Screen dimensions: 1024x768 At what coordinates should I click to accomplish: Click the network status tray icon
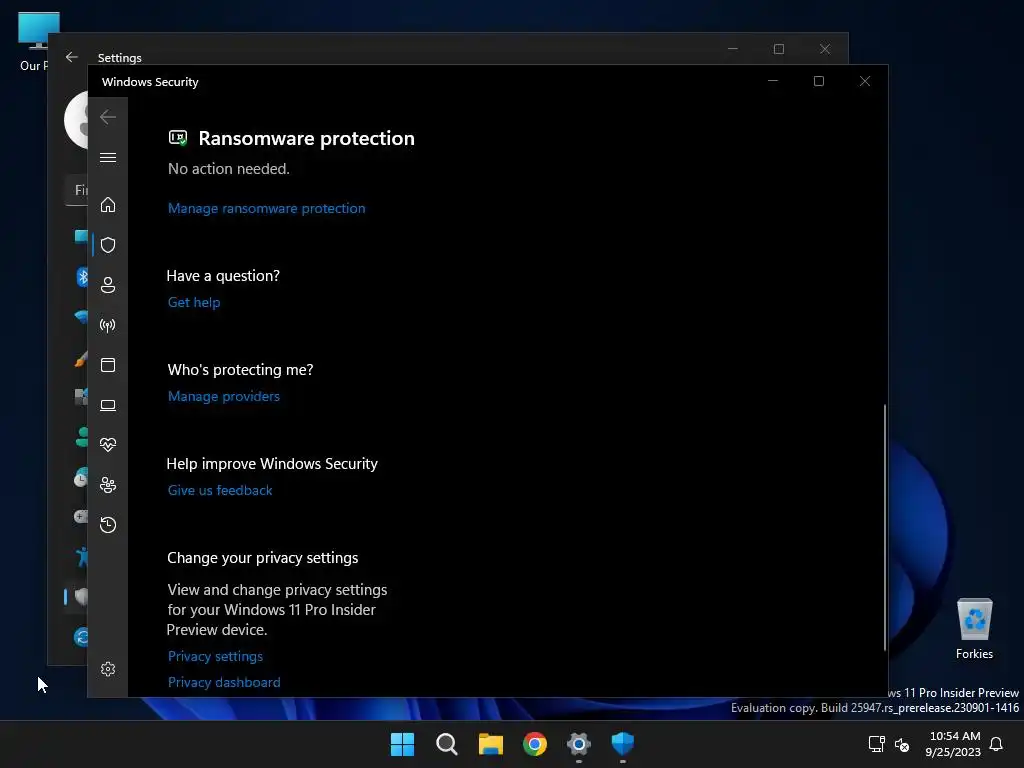click(876, 744)
